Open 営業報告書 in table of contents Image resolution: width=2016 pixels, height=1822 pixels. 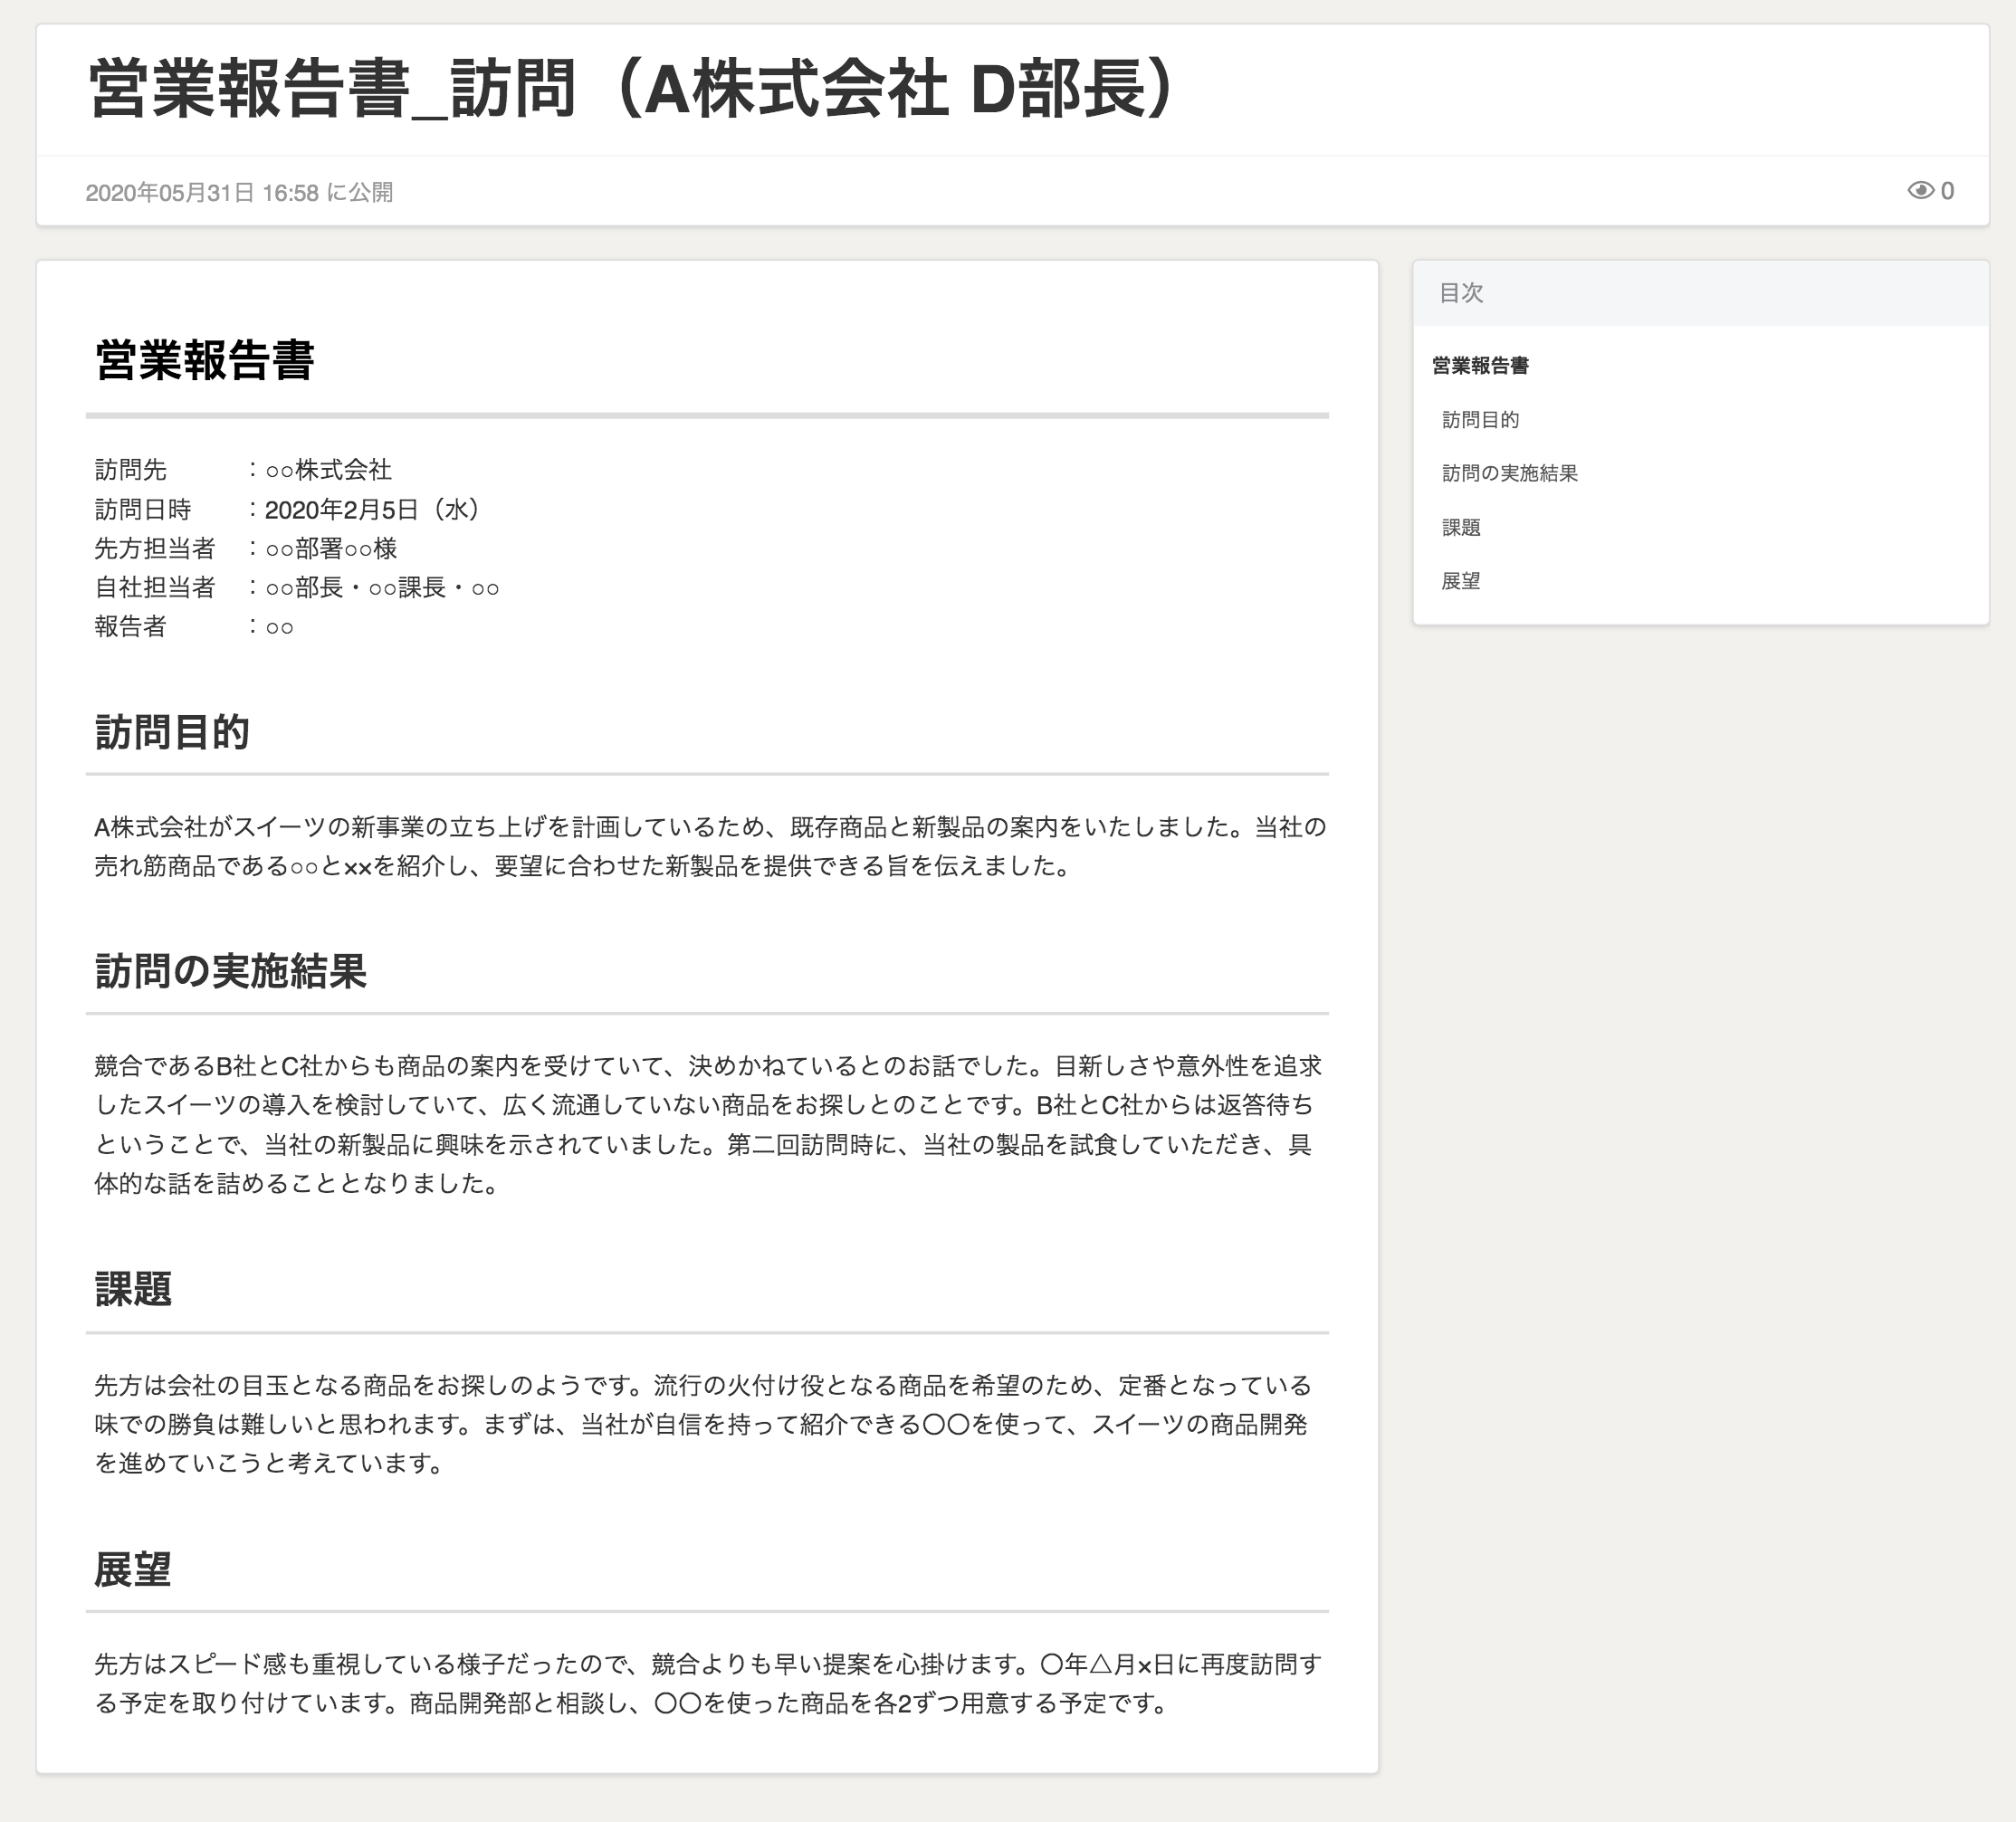(1480, 366)
